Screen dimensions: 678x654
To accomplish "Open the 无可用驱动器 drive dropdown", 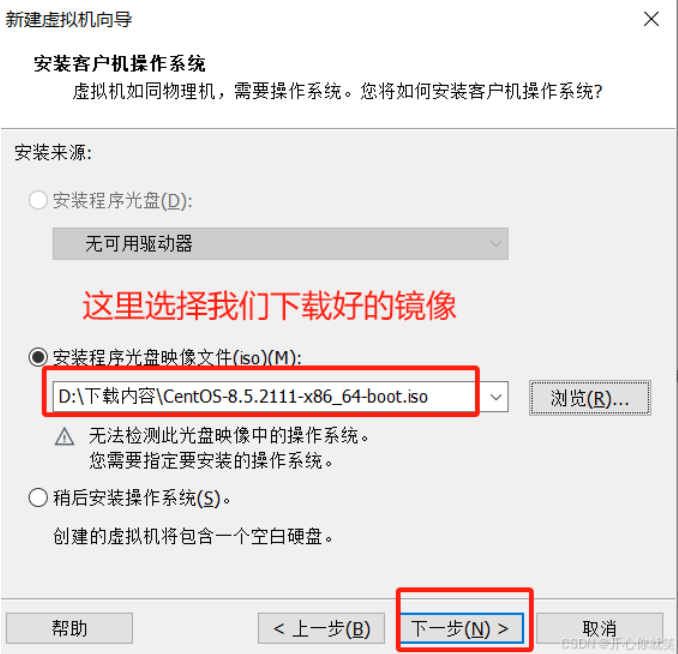I will (x=280, y=244).
